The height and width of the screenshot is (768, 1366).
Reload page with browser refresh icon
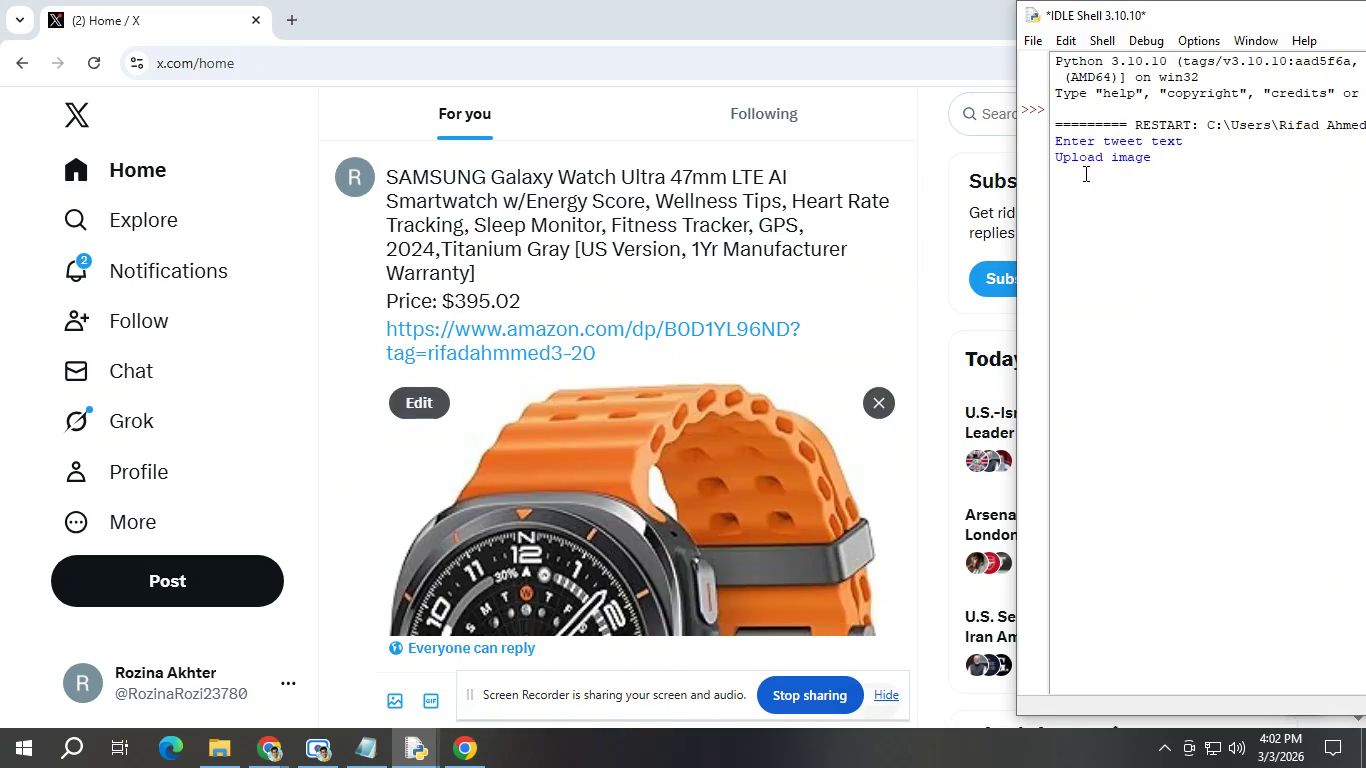tap(94, 63)
